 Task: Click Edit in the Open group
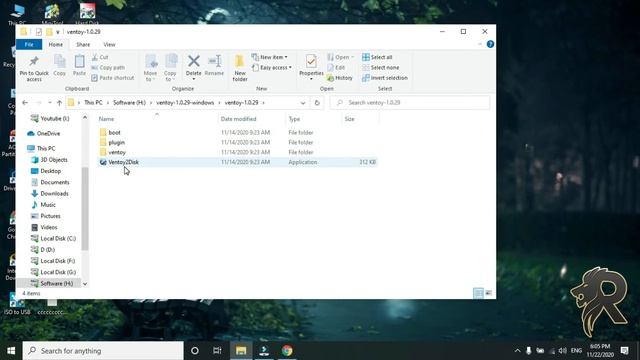336,67
